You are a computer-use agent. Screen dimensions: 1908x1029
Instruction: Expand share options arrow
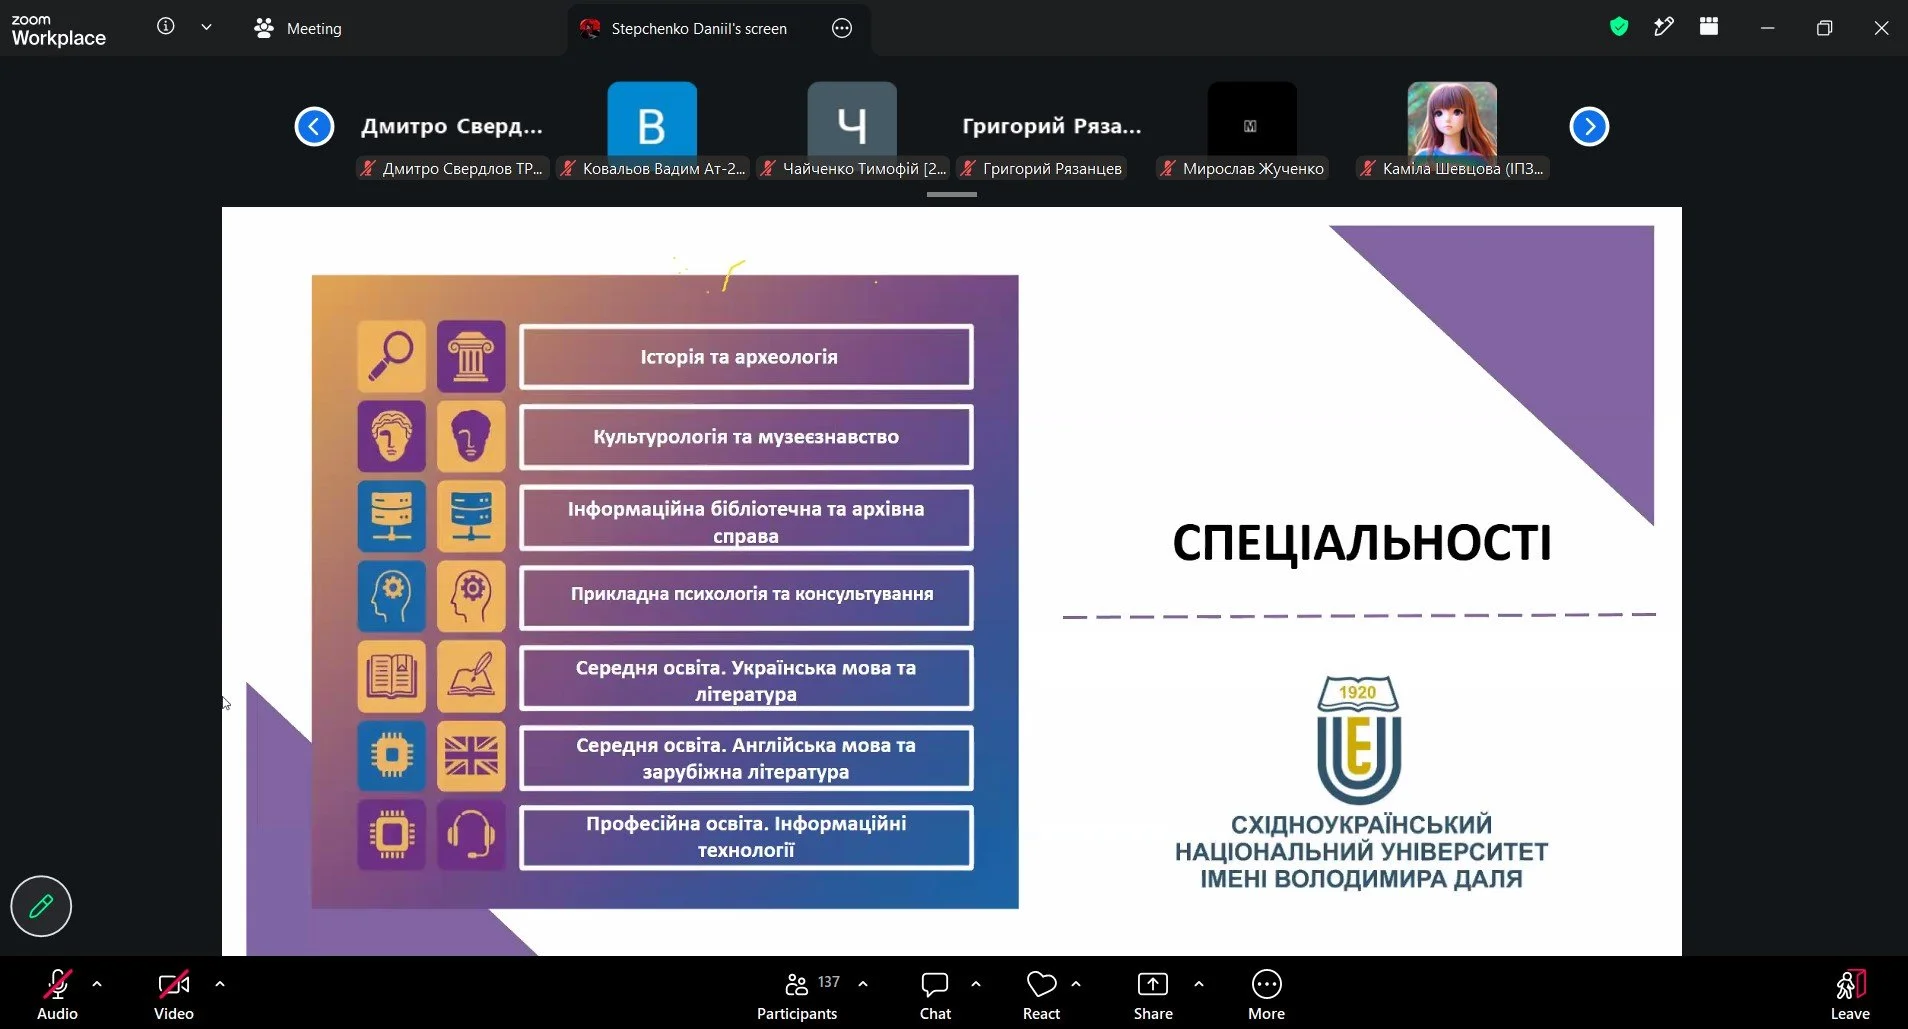[x=1199, y=984]
